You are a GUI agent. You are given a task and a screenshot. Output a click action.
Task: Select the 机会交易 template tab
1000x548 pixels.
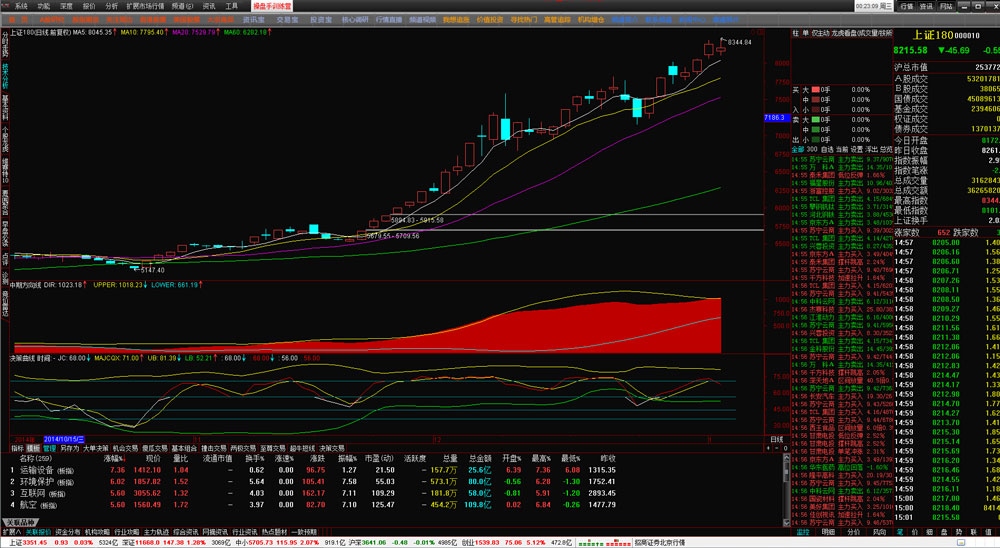(x=125, y=448)
